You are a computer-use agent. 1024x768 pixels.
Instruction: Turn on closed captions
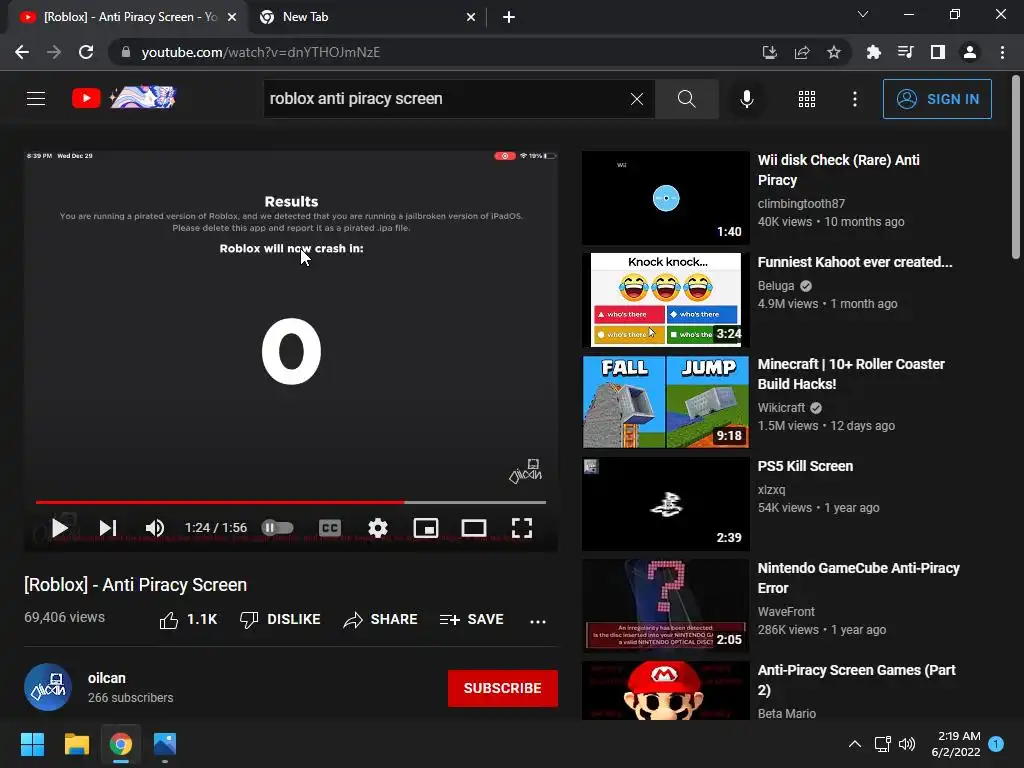click(330, 528)
